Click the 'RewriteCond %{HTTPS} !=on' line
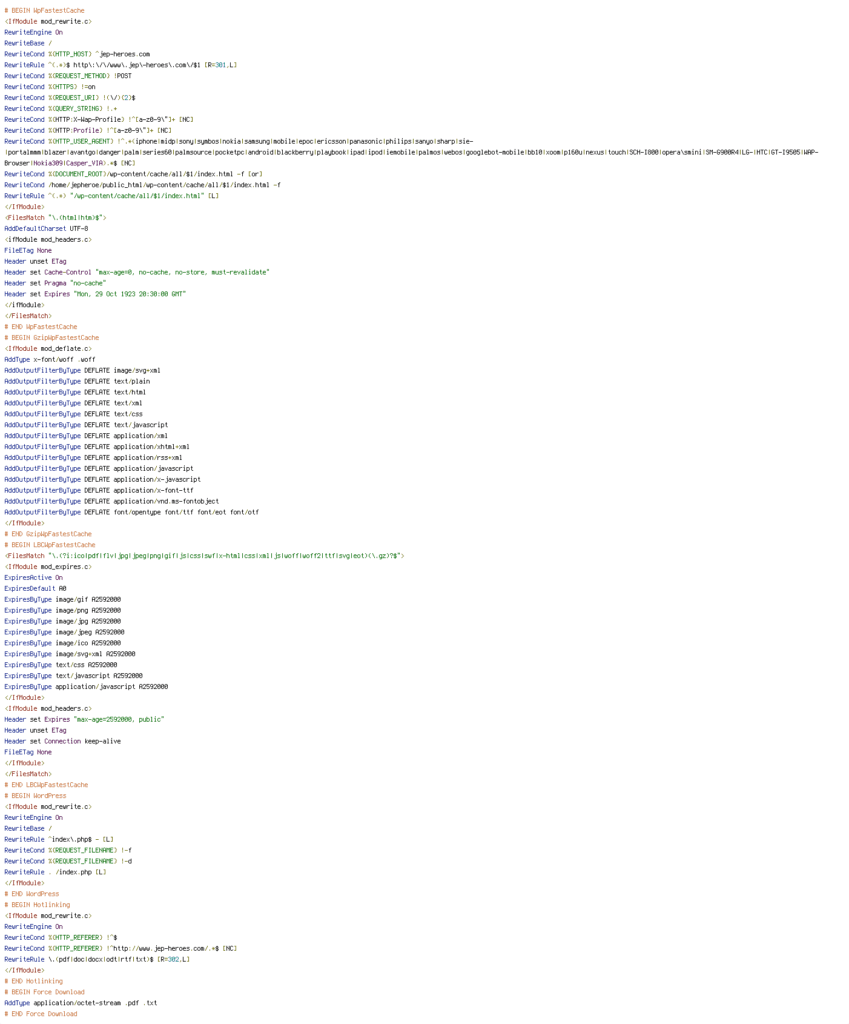 click(x=50, y=87)
